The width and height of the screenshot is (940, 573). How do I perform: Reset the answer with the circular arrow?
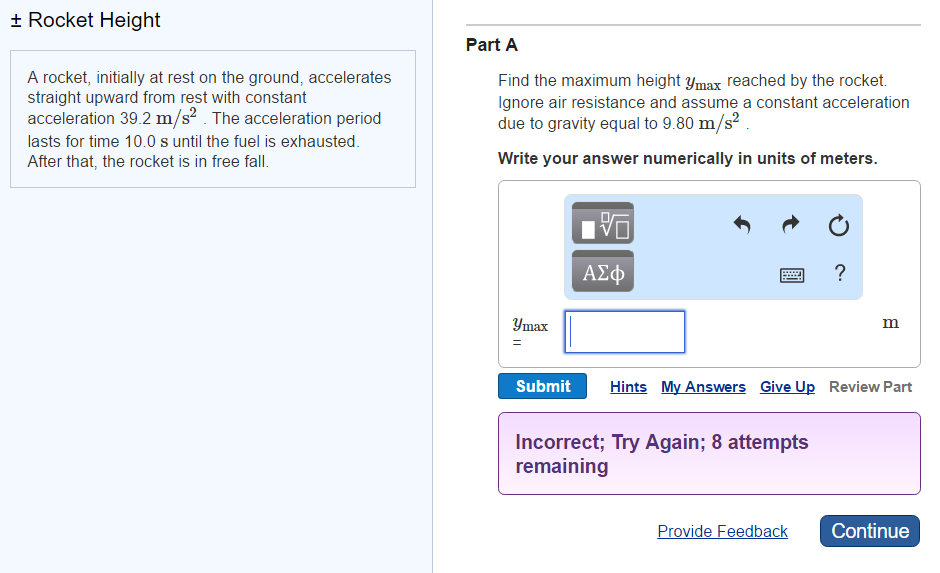click(838, 226)
